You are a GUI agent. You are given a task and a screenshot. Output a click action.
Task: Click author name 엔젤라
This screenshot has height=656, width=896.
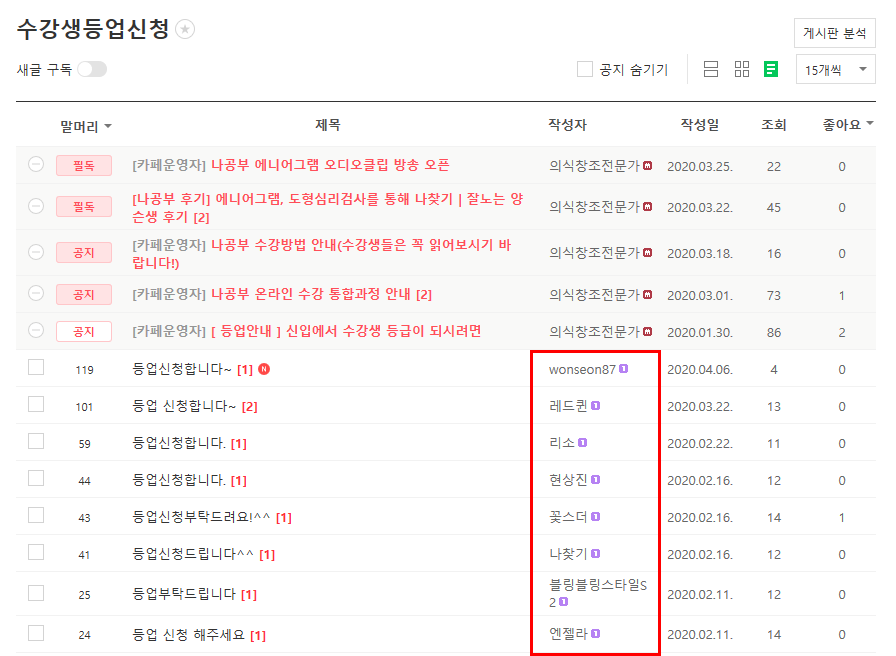[x=568, y=634]
